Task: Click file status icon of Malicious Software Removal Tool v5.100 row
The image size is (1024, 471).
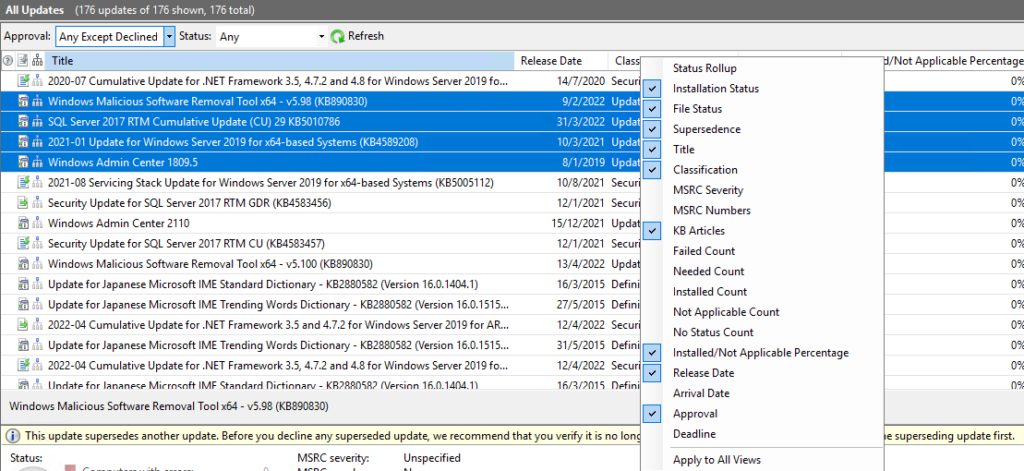Action: (24, 264)
